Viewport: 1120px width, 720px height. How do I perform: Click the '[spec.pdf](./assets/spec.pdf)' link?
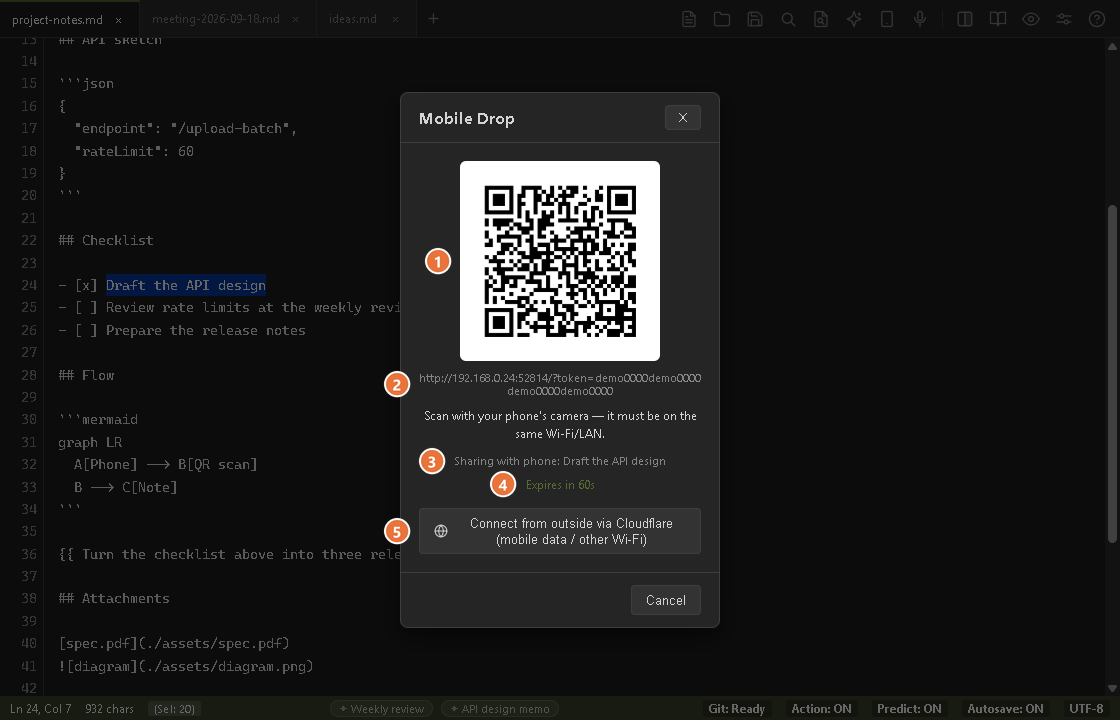(x=174, y=643)
